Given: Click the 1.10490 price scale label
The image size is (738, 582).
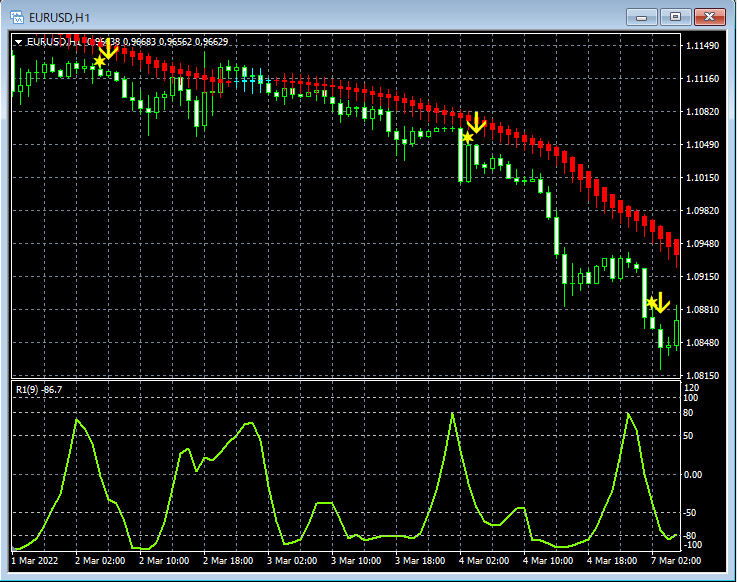Looking at the screenshot, I should pos(702,144).
